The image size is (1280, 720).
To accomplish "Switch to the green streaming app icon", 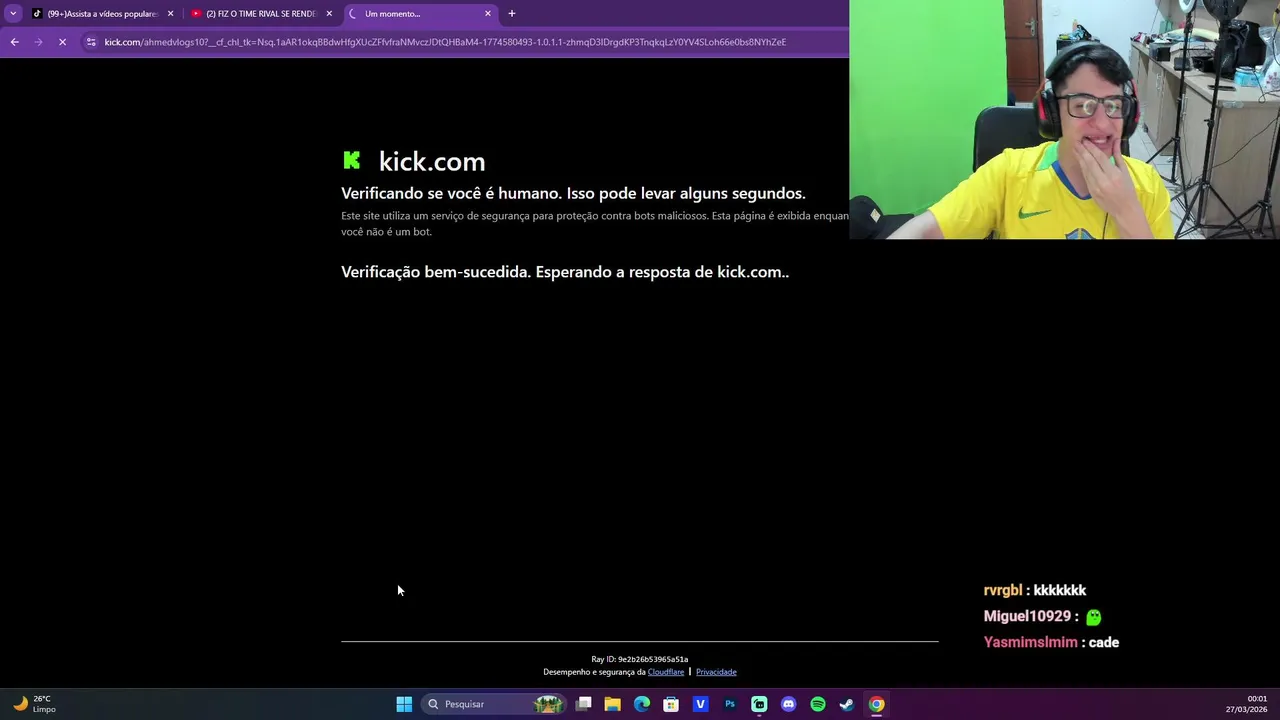I will coord(759,704).
